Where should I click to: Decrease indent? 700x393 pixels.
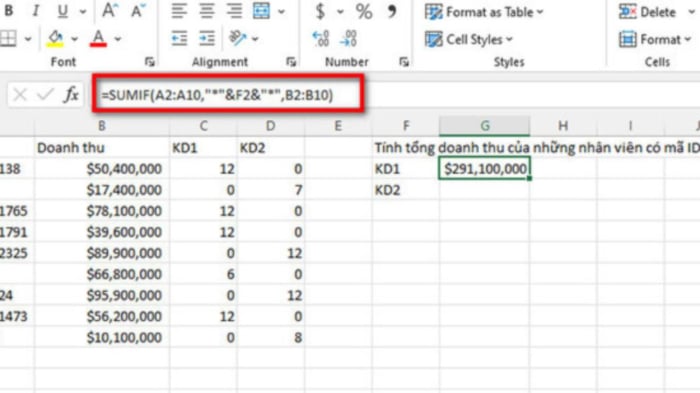[179, 39]
